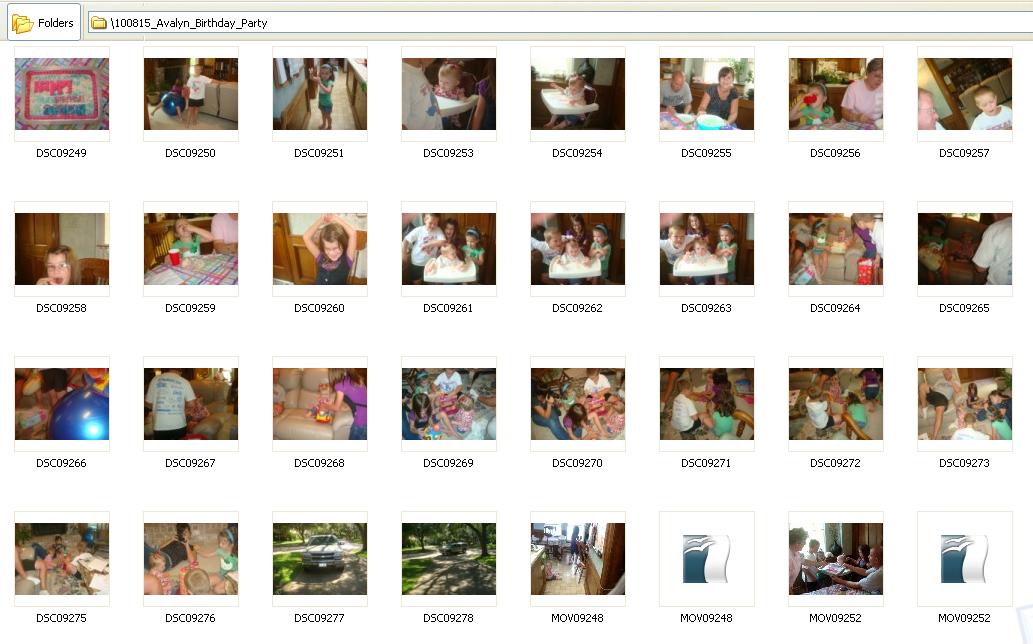Select the DSC09268 photo thumbnail
Image resolution: width=1033 pixels, height=644 pixels.
point(320,404)
